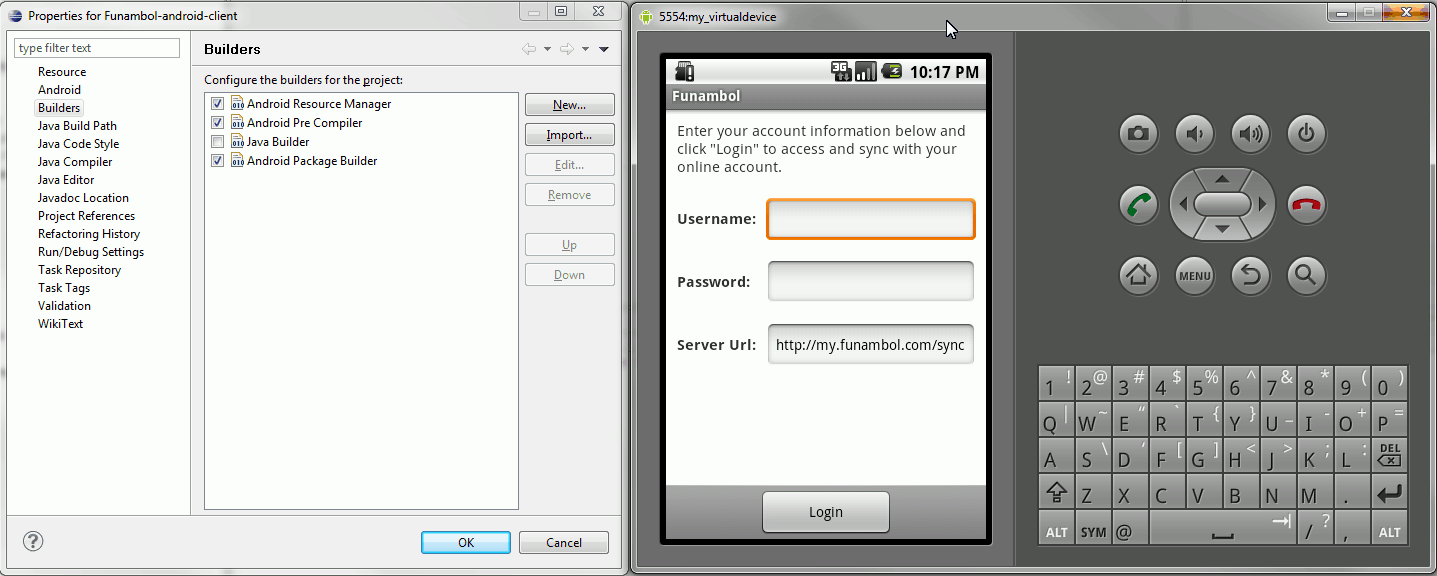Select Java Editor in the properties tree
1437x576 pixels.
tap(66, 180)
